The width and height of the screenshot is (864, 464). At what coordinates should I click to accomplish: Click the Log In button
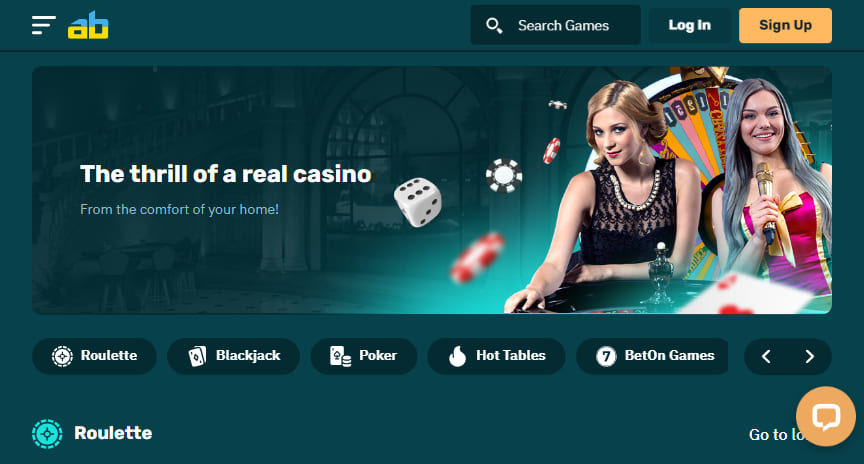tap(689, 25)
